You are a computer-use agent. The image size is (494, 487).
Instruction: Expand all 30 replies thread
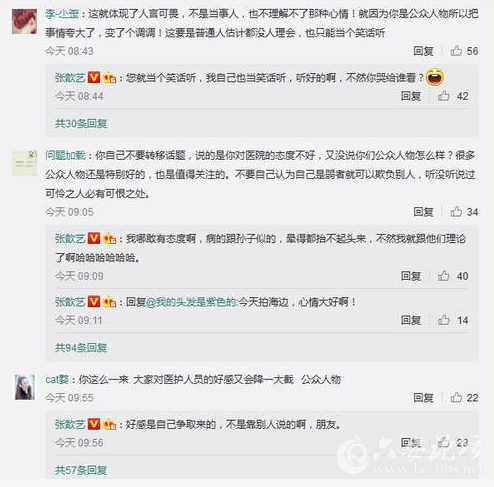click(81, 124)
